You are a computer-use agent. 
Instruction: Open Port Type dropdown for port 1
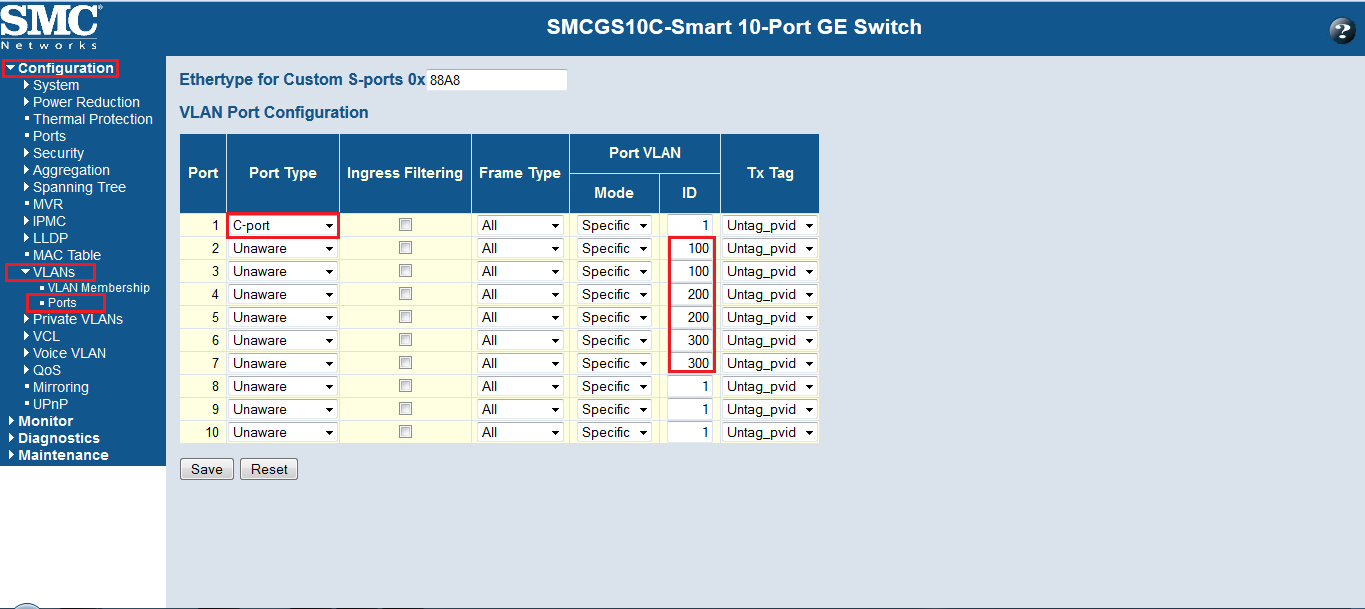click(283, 226)
